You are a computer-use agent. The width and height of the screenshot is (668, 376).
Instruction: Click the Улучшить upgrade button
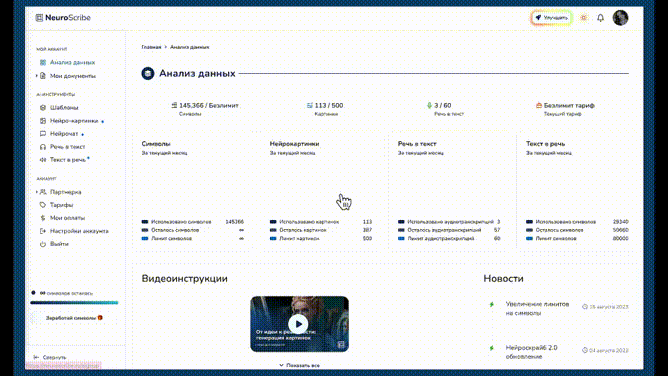551,18
